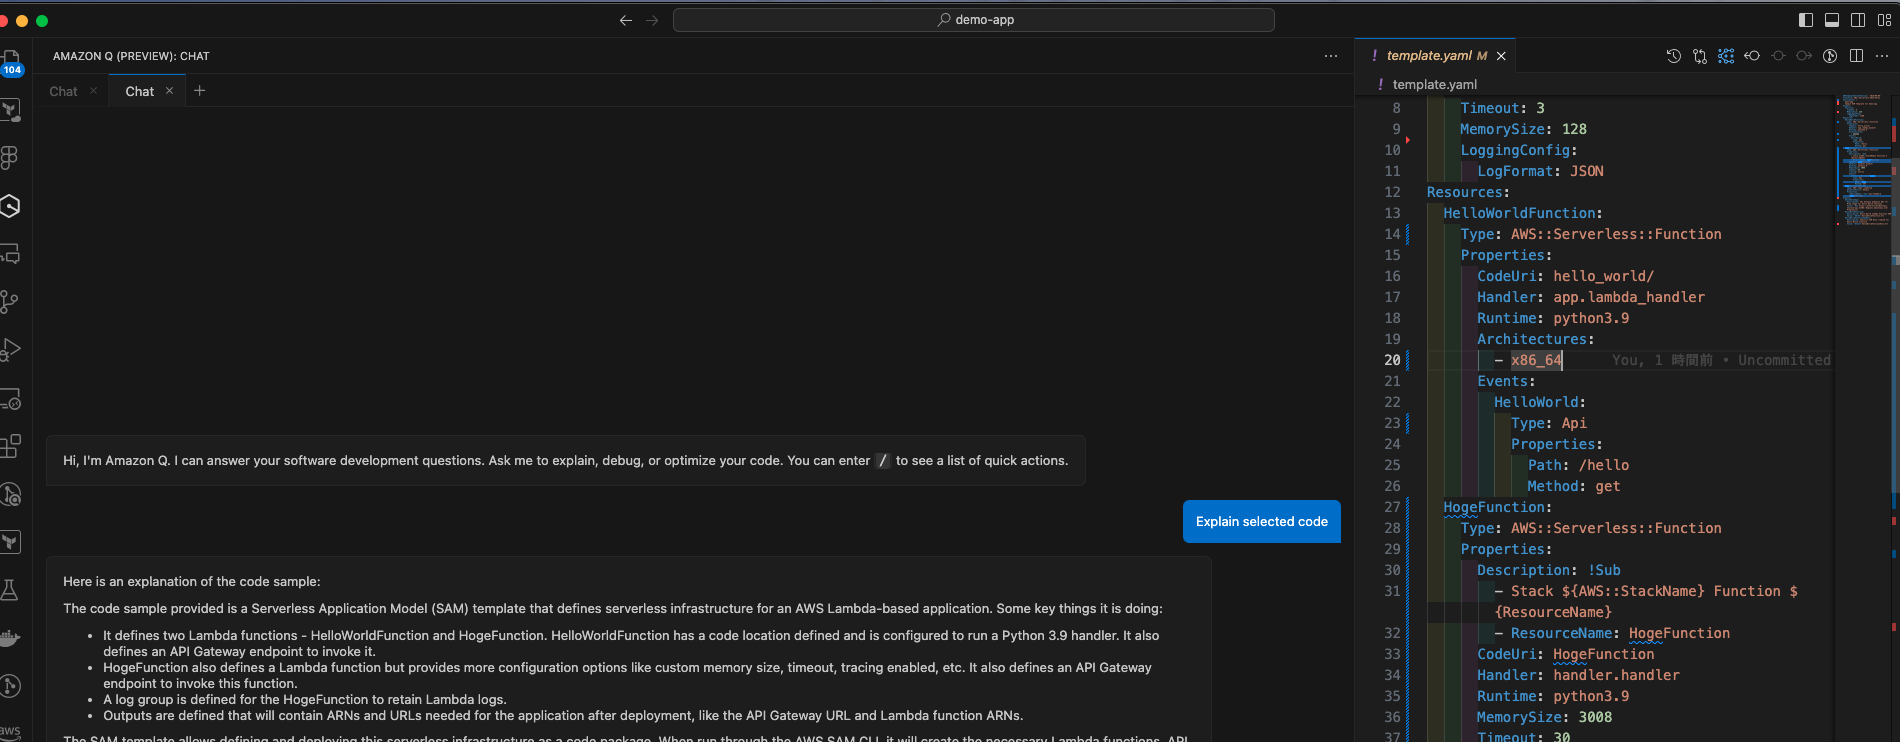Open the Extensions view

click(x=10, y=446)
